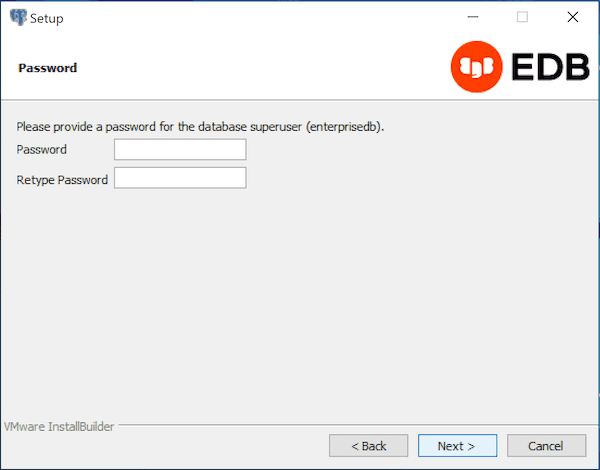600x470 pixels.
Task: Focus the Password input field
Action: coord(180,150)
